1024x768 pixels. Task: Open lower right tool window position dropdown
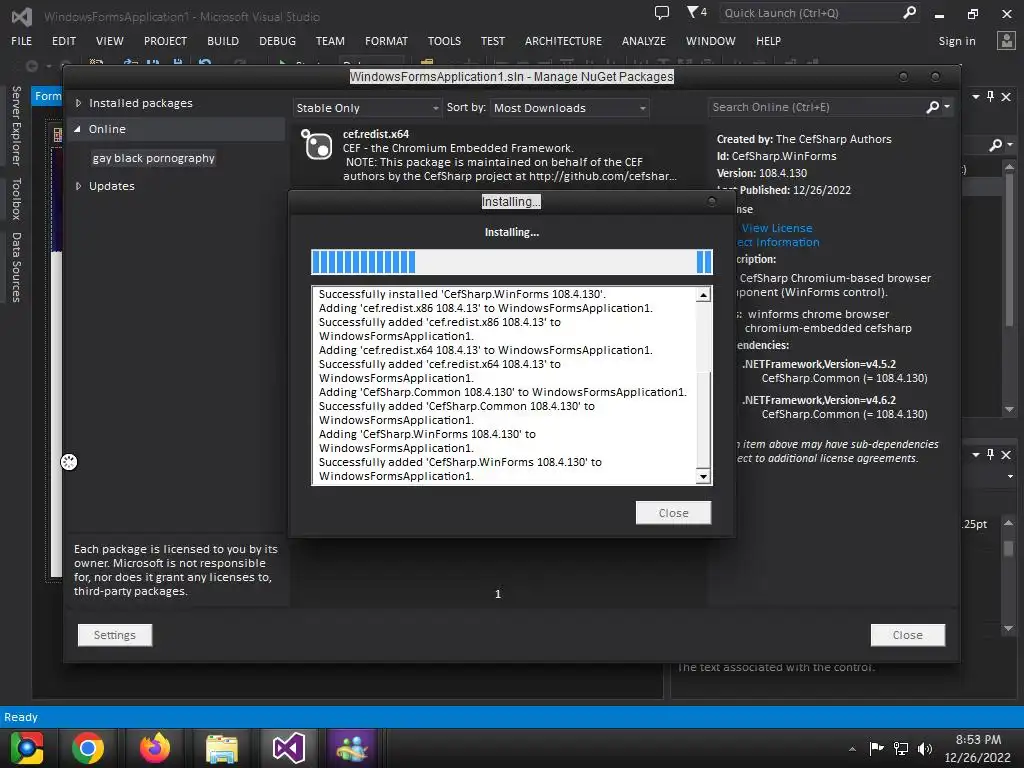click(976, 455)
